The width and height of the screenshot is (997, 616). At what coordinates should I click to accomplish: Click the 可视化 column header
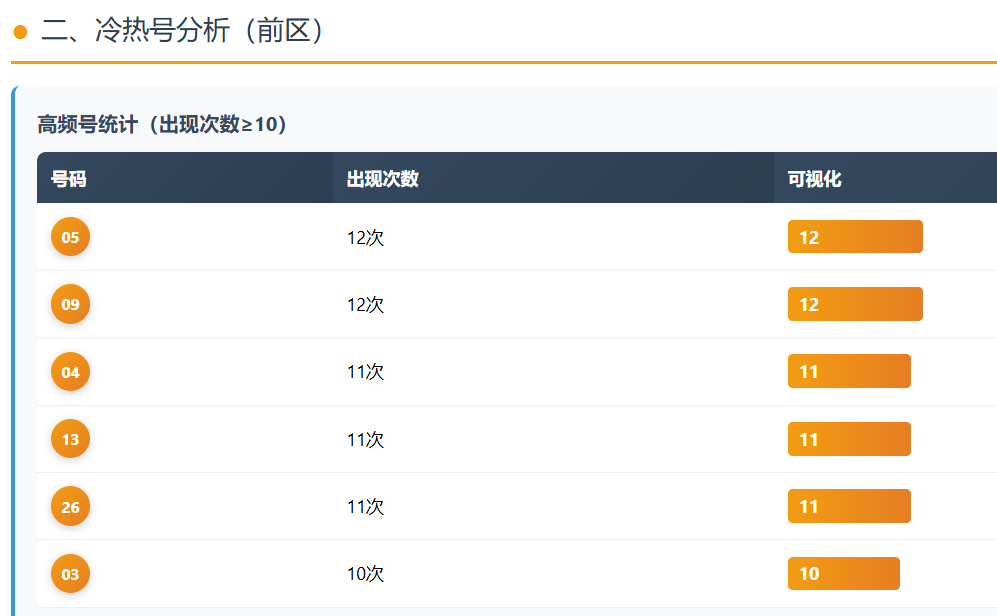[814, 179]
